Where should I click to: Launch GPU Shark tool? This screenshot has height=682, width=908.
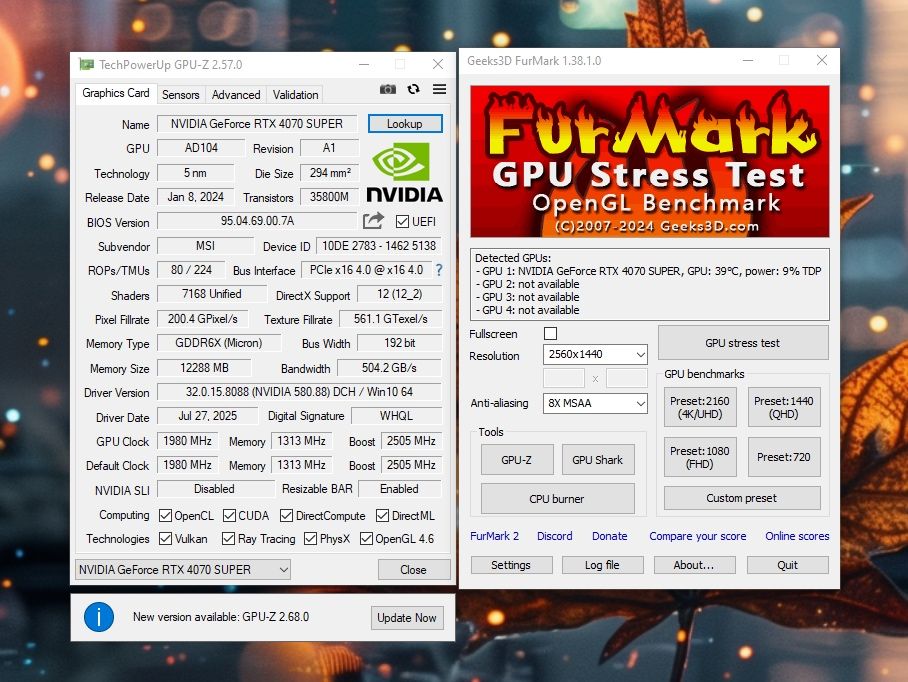point(598,460)
